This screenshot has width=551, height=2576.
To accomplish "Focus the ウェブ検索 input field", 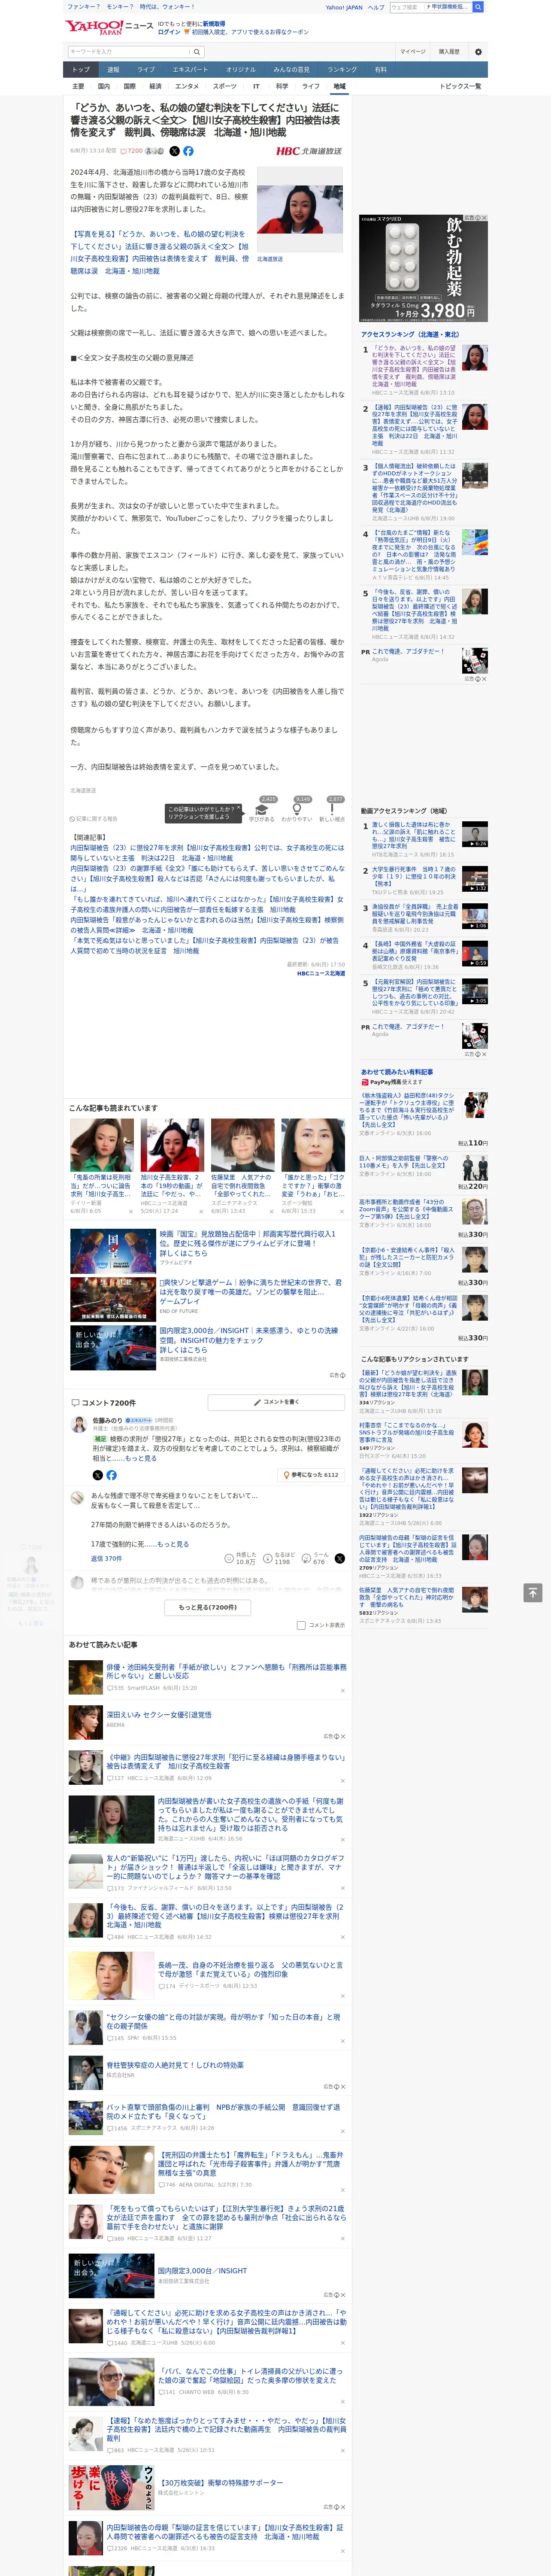I will 406,7.
